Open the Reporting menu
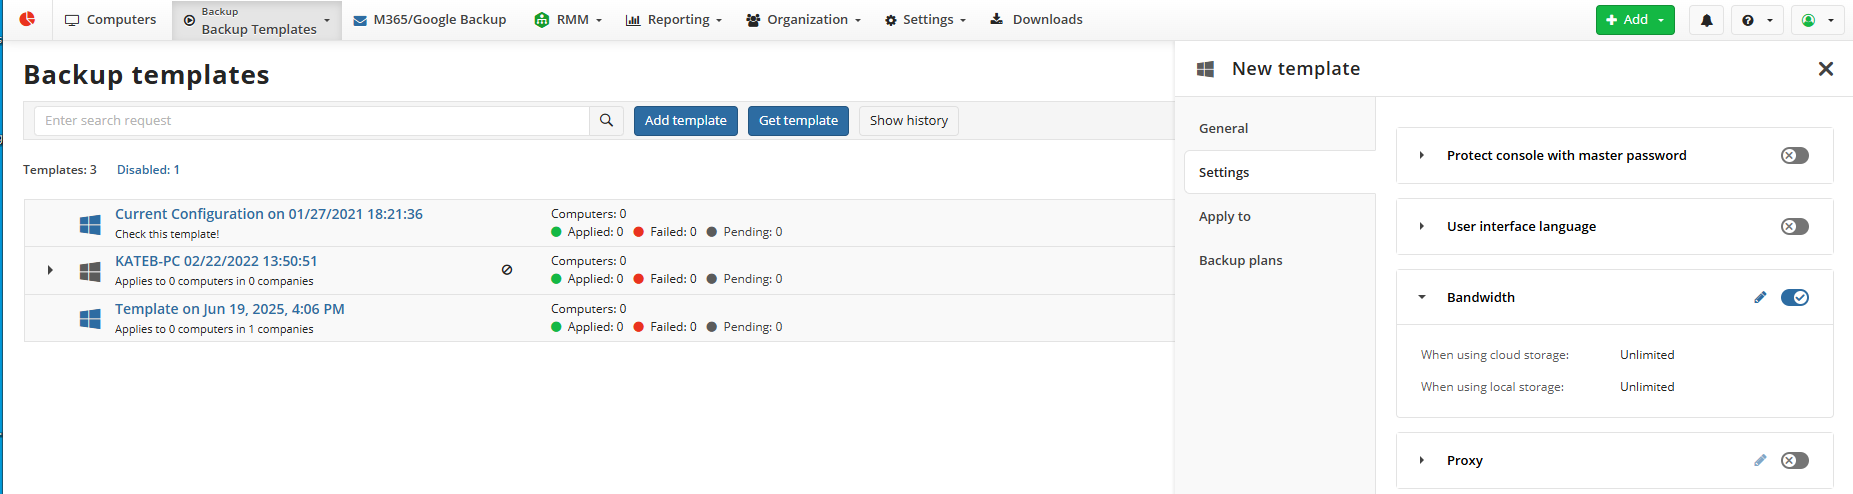Image resolution: width=1853 pixels, height=494 pixels. 673,19
